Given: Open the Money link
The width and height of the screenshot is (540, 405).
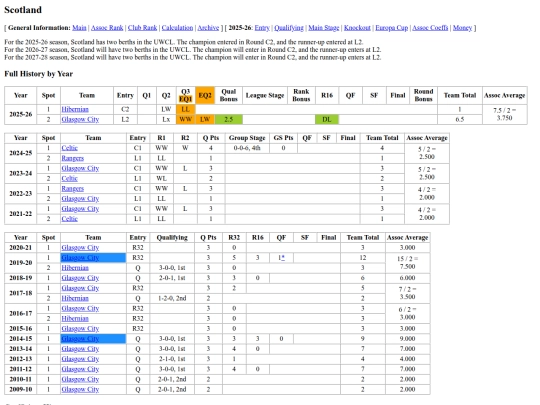Looking at the screenshot, I should [462, 28].
